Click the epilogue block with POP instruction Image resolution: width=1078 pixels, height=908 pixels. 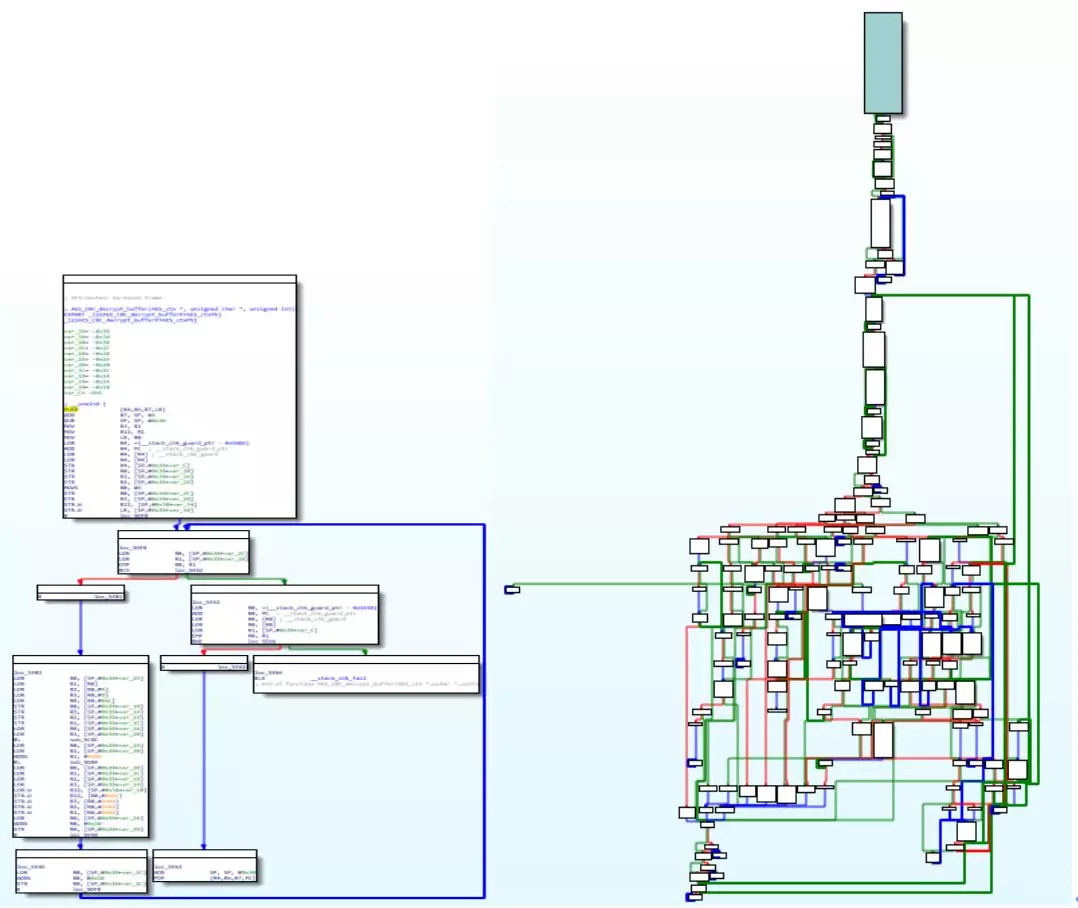tap(205, 866)
